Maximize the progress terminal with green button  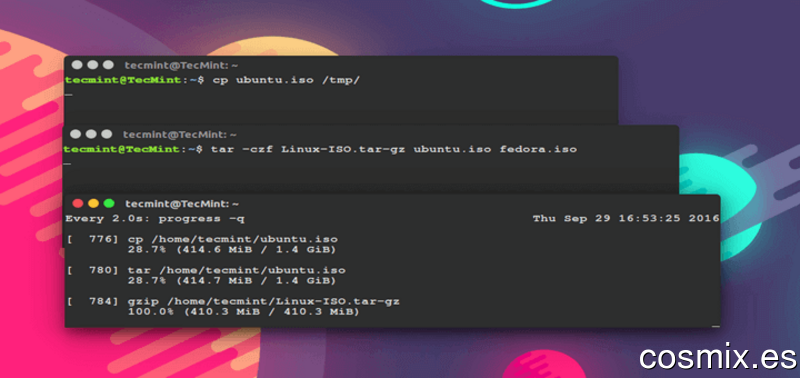coord(109,204)
